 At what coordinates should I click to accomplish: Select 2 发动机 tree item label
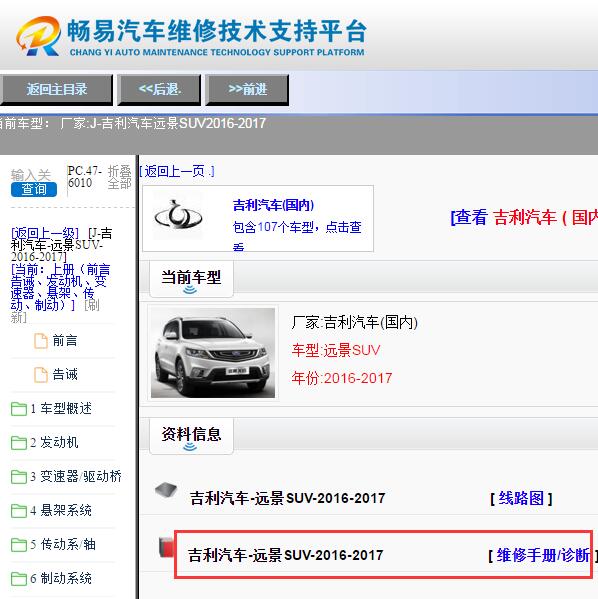[54, 442]
